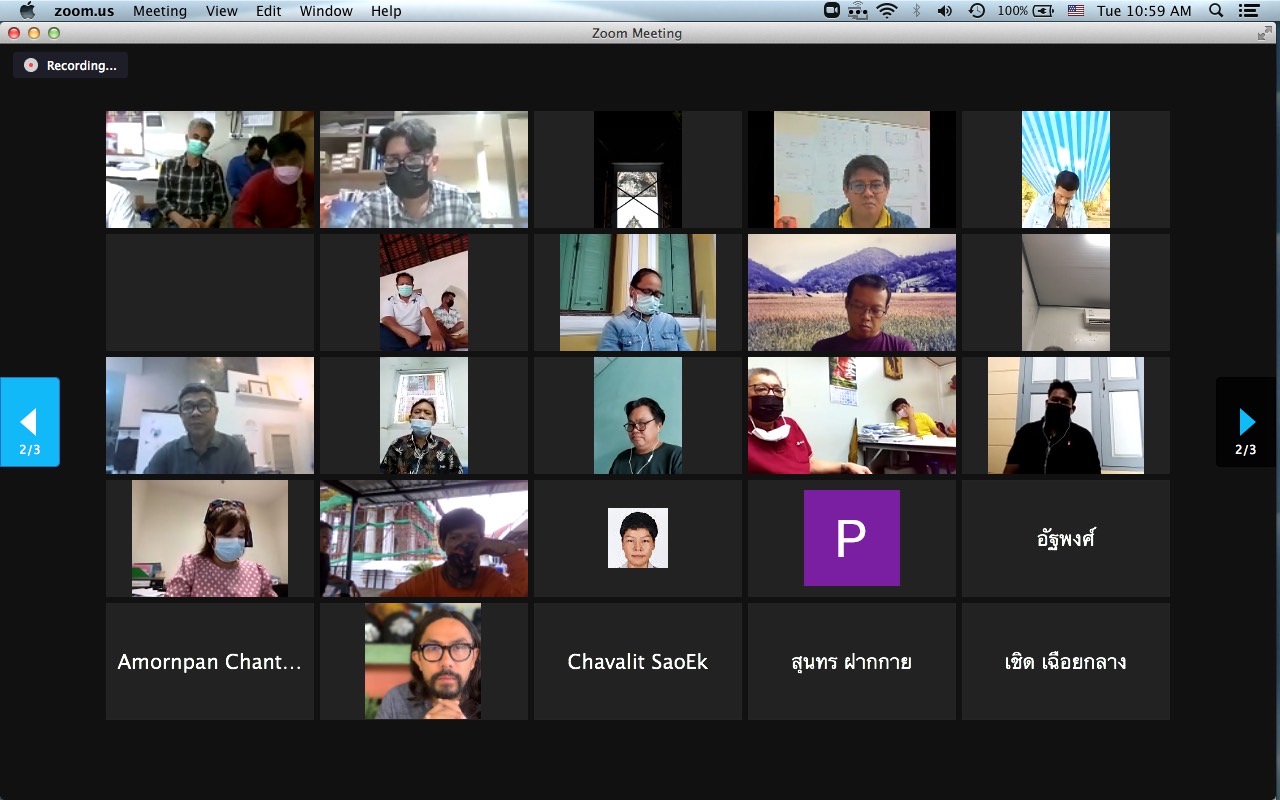
Task: Open Spotlight search magnifier
Action: click(x=1216, y=11)
